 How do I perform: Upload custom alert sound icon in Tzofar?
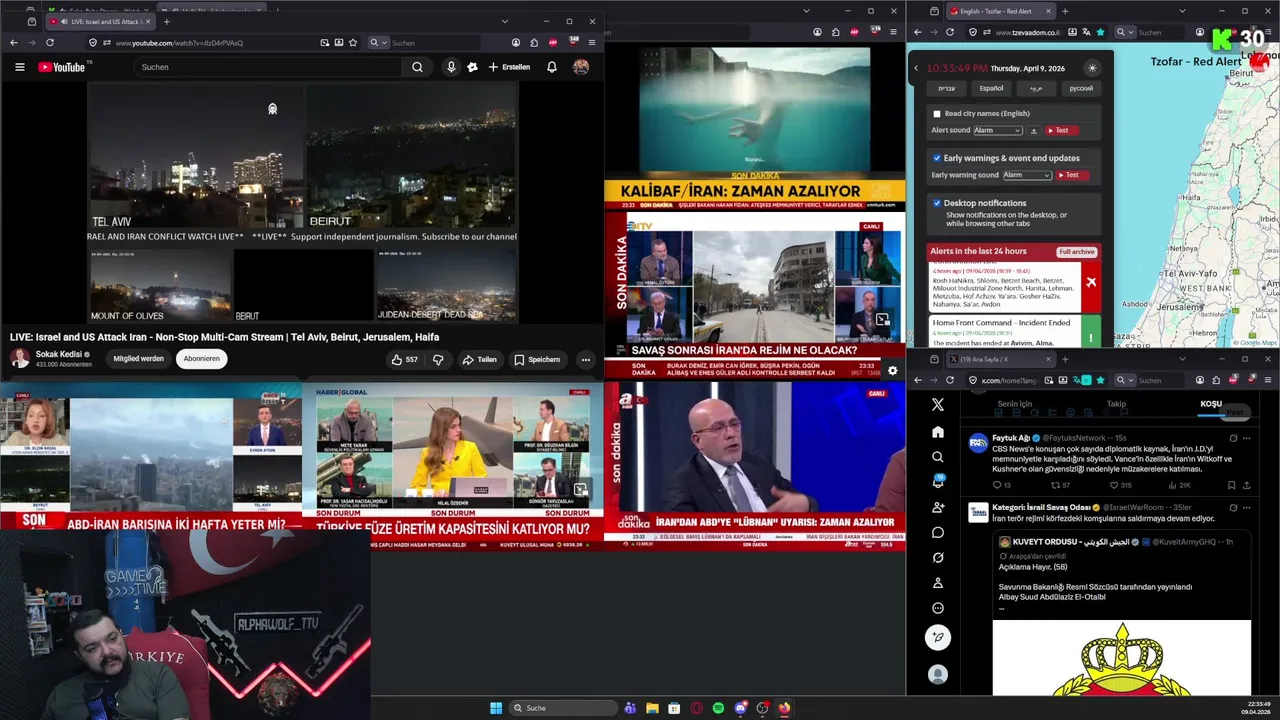tap(1034, 130)
